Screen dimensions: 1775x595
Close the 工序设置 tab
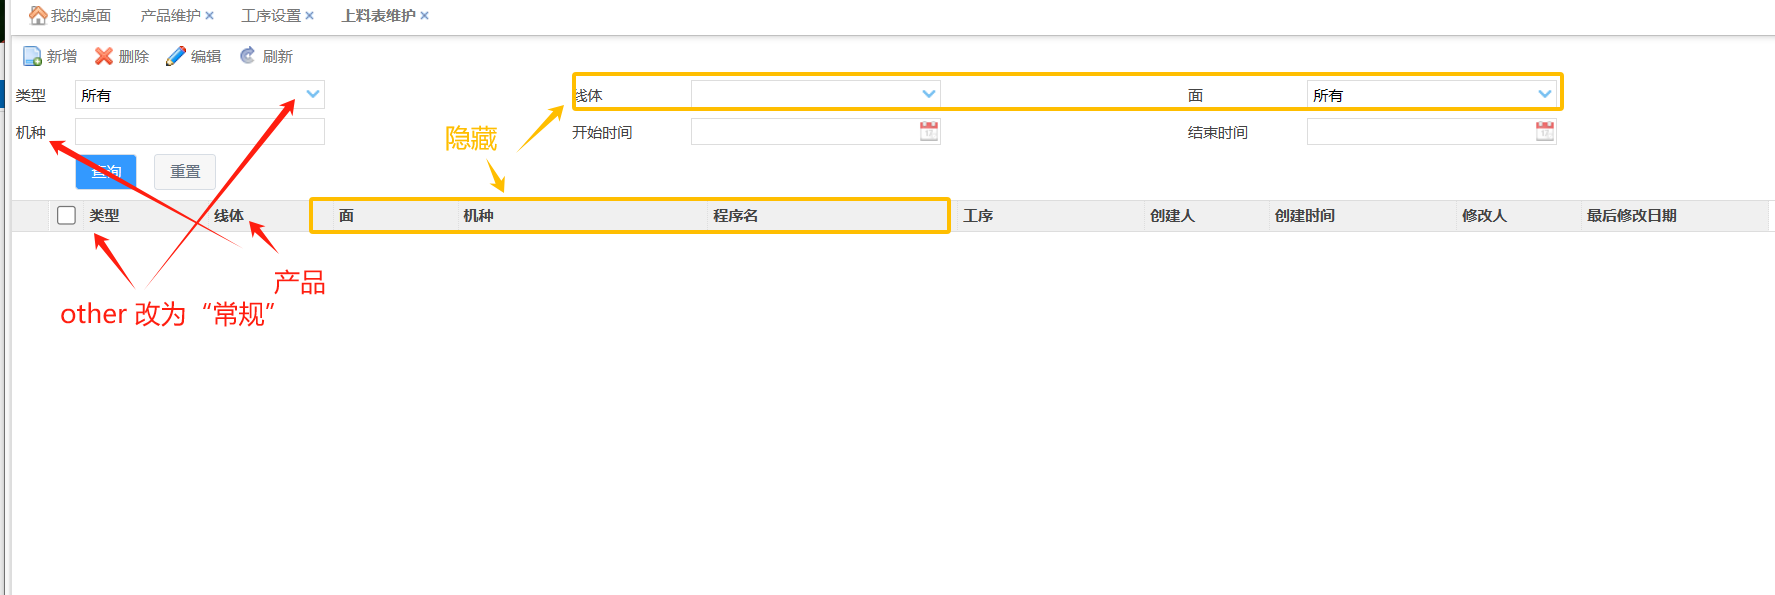[x=309, y=16]
